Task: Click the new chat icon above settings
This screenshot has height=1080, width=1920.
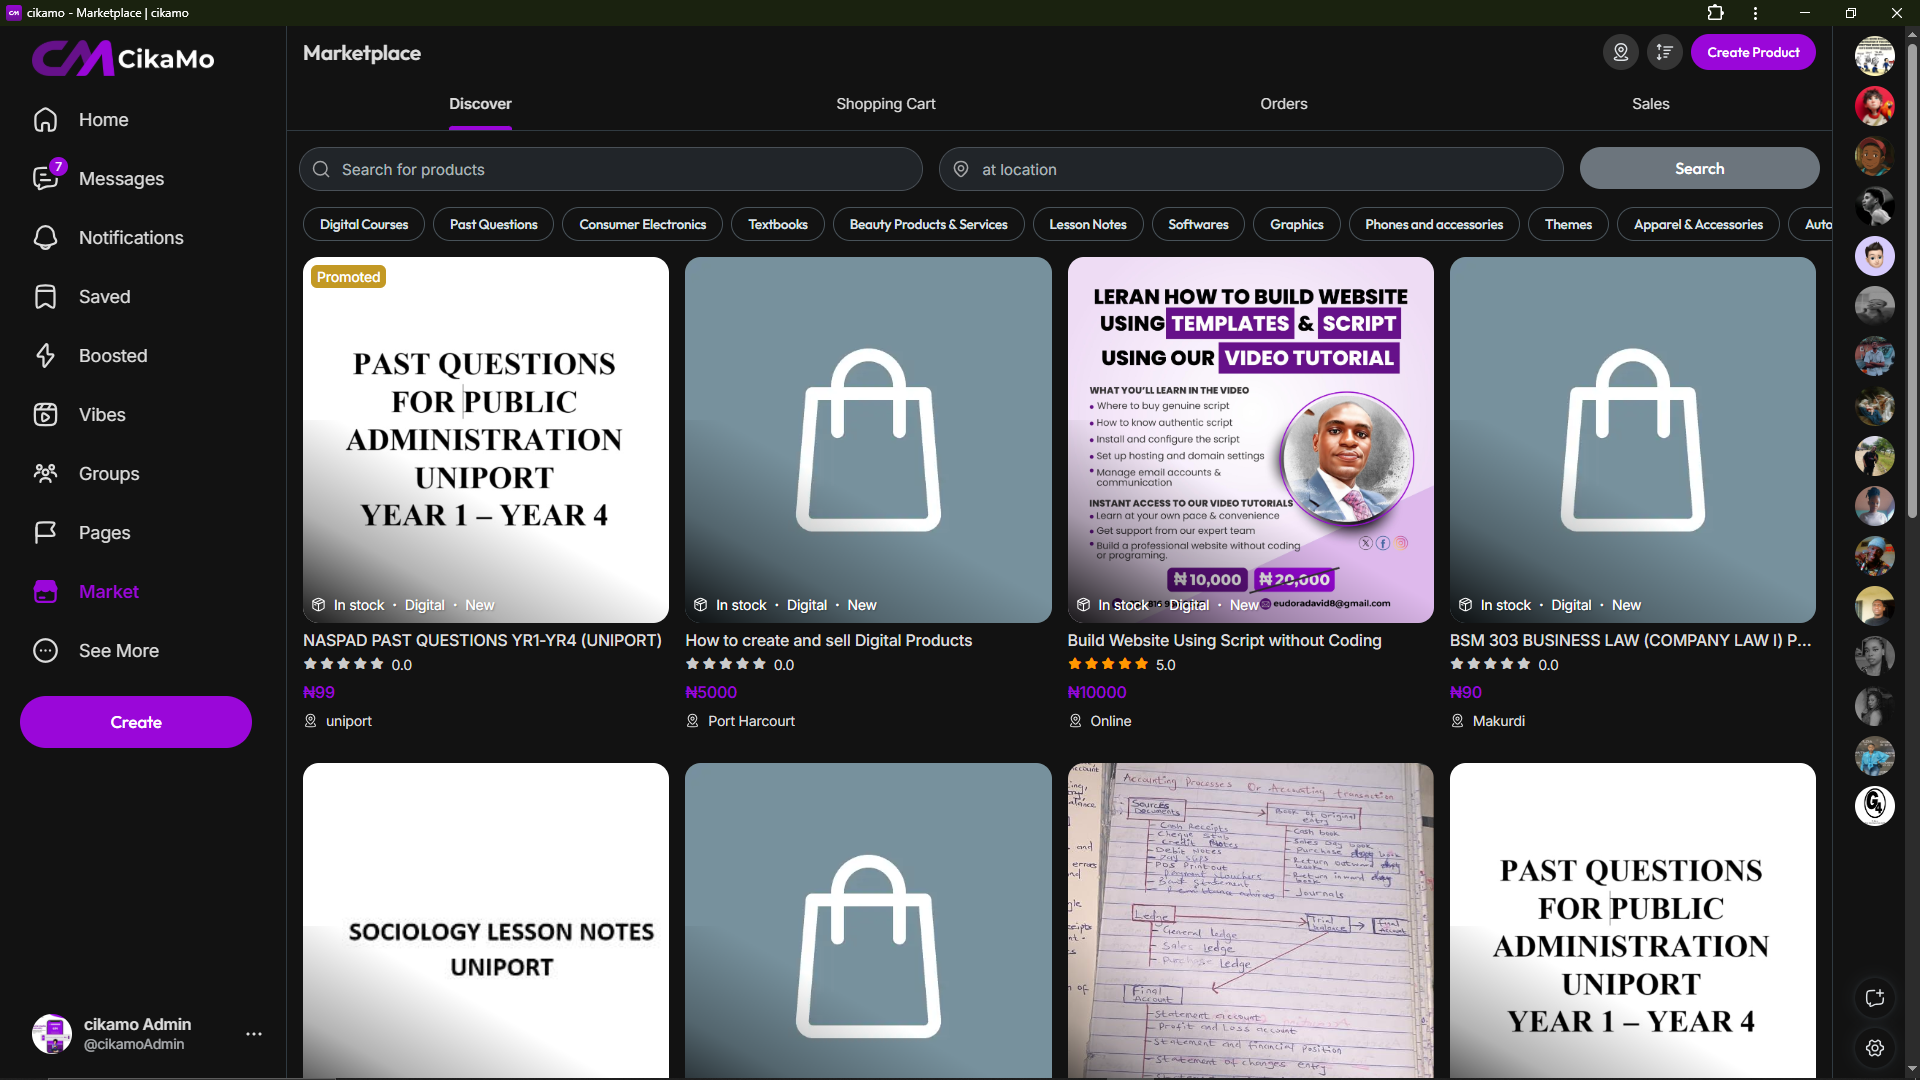Action: 1875,997
